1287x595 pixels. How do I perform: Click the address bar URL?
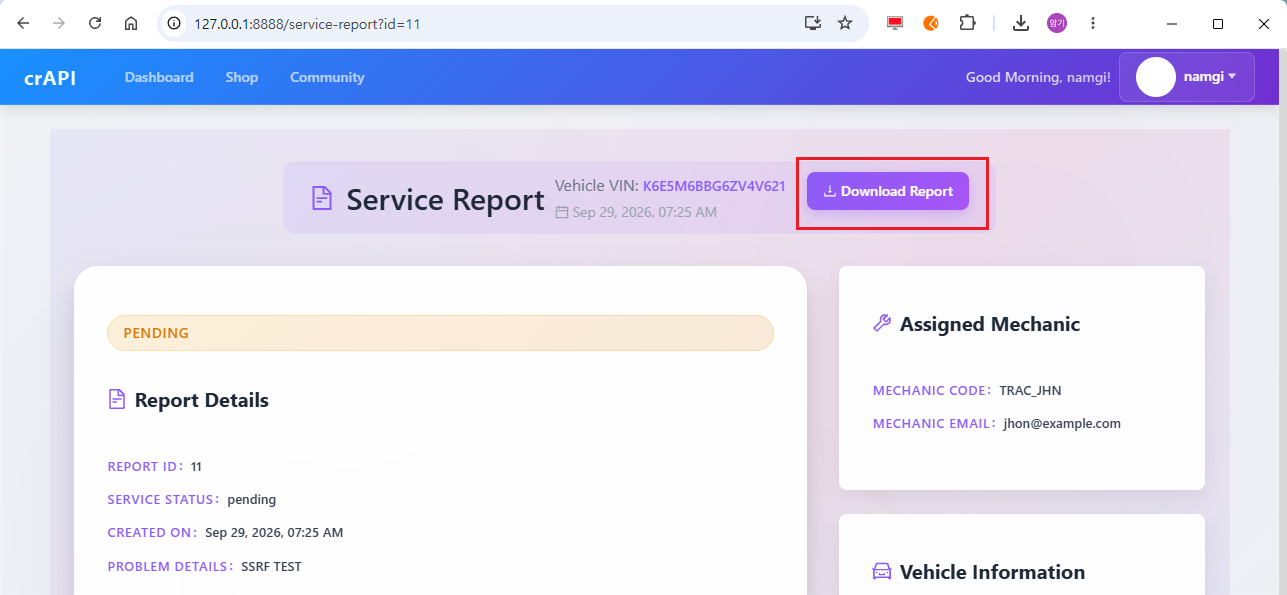click(307, 24)
